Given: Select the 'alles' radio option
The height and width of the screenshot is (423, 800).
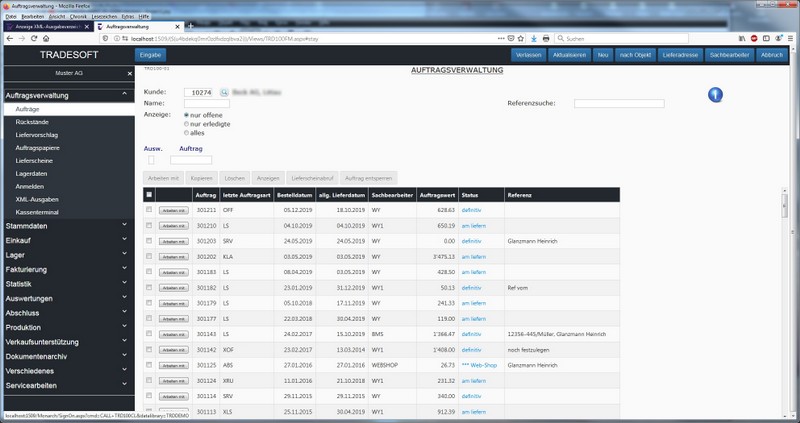Looking at the screenshot, I should [x=187, y=132].
